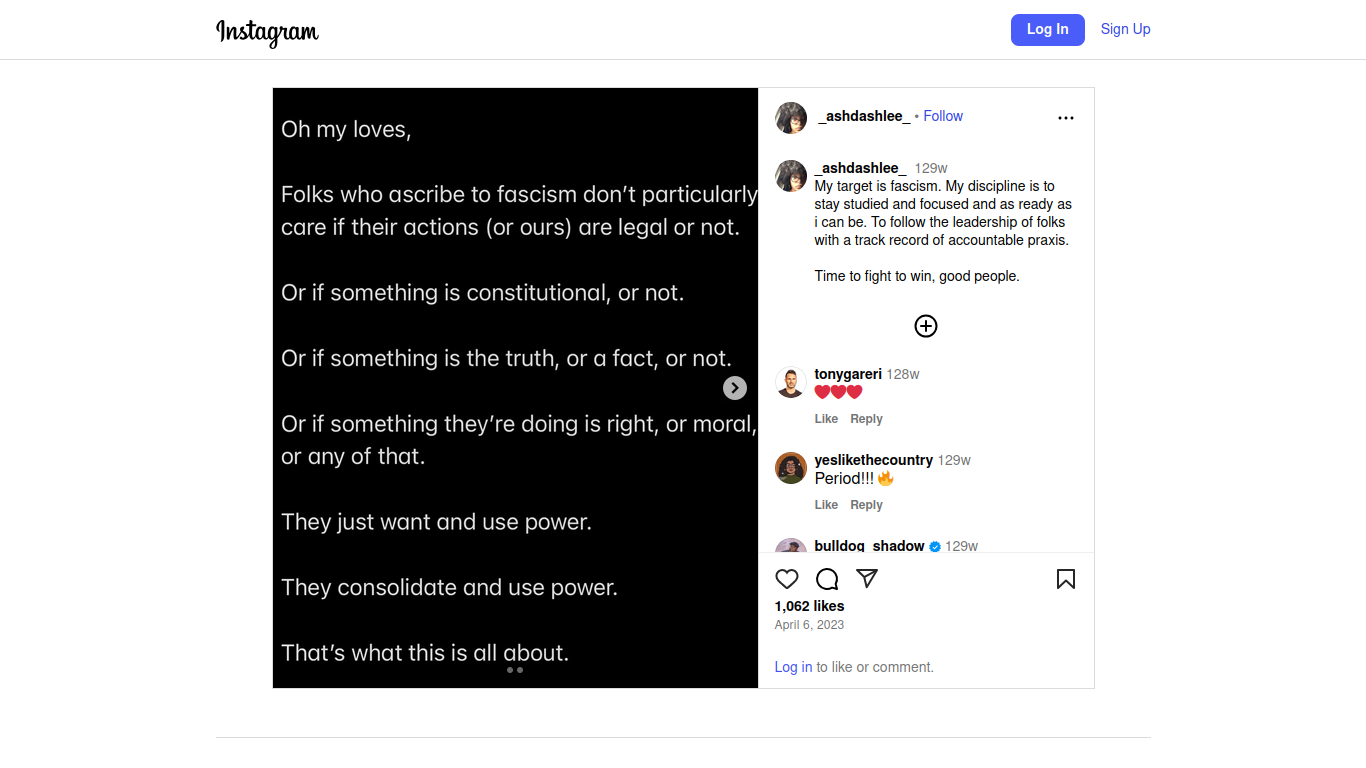The width and height of the screenshot is (1366, 768).
Task: Click the 1,062 likes count
Action: [809, 606]
